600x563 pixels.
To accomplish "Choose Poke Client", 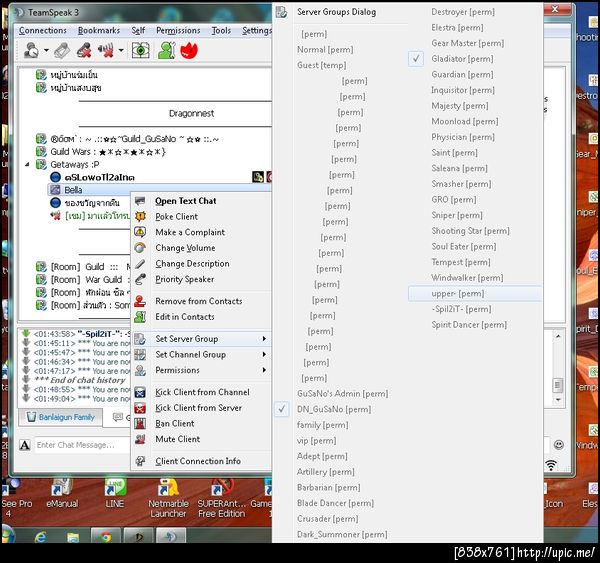I will point(177,217).
